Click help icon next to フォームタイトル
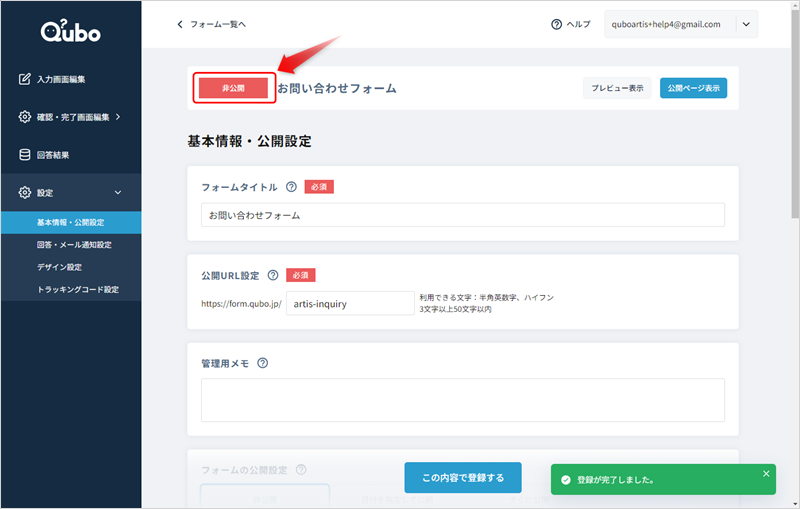The height and width of the screenshot is (509, 800). tap(291, 187)
